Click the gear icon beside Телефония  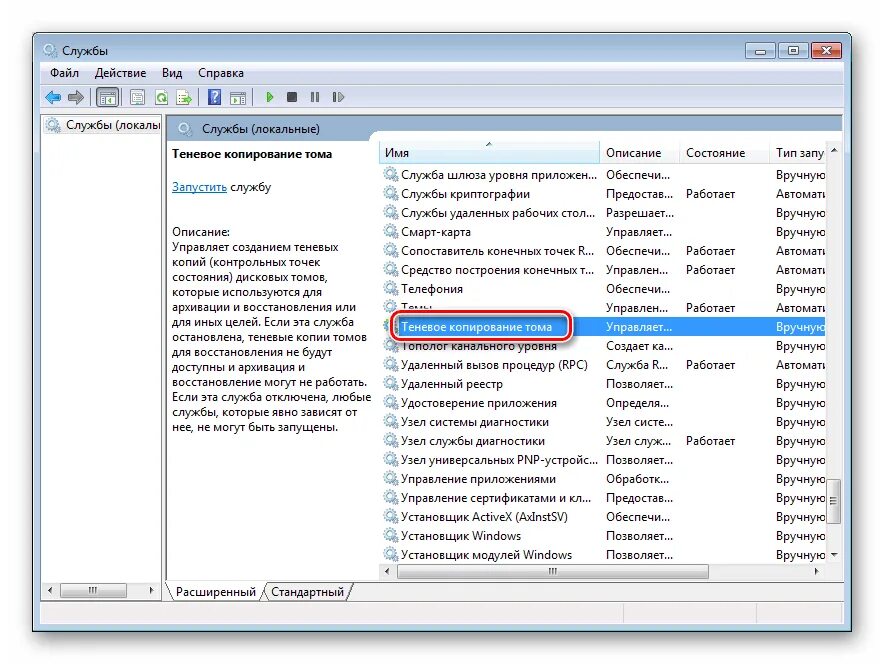coord(391,289)
